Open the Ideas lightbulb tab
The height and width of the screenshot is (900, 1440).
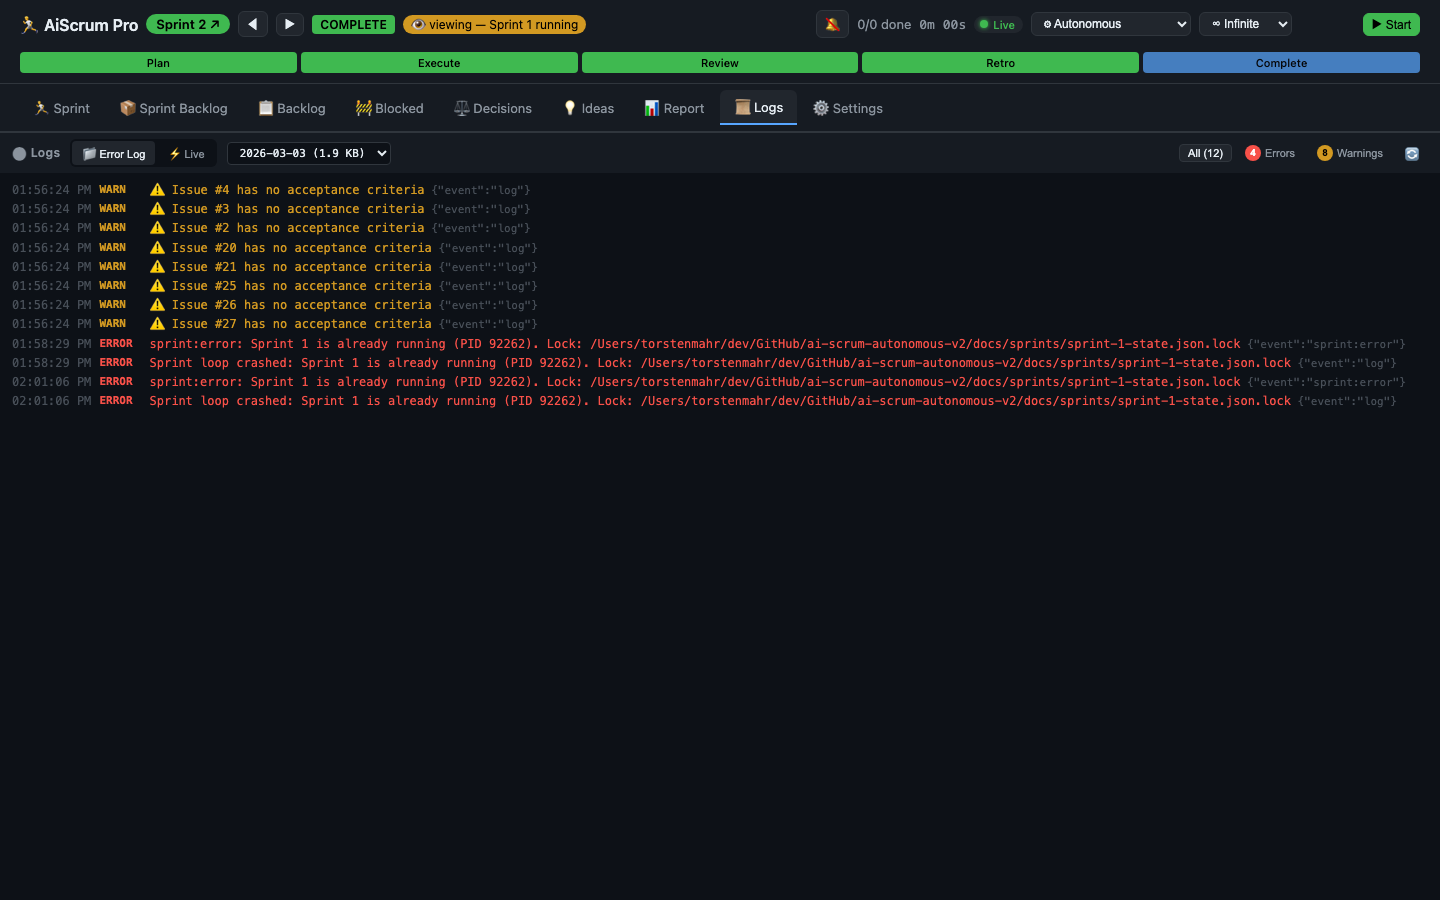click(x=588, y=108)
